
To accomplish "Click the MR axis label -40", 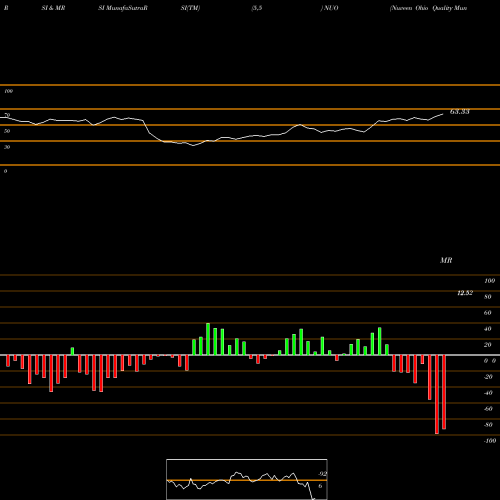I will [488, 393].
